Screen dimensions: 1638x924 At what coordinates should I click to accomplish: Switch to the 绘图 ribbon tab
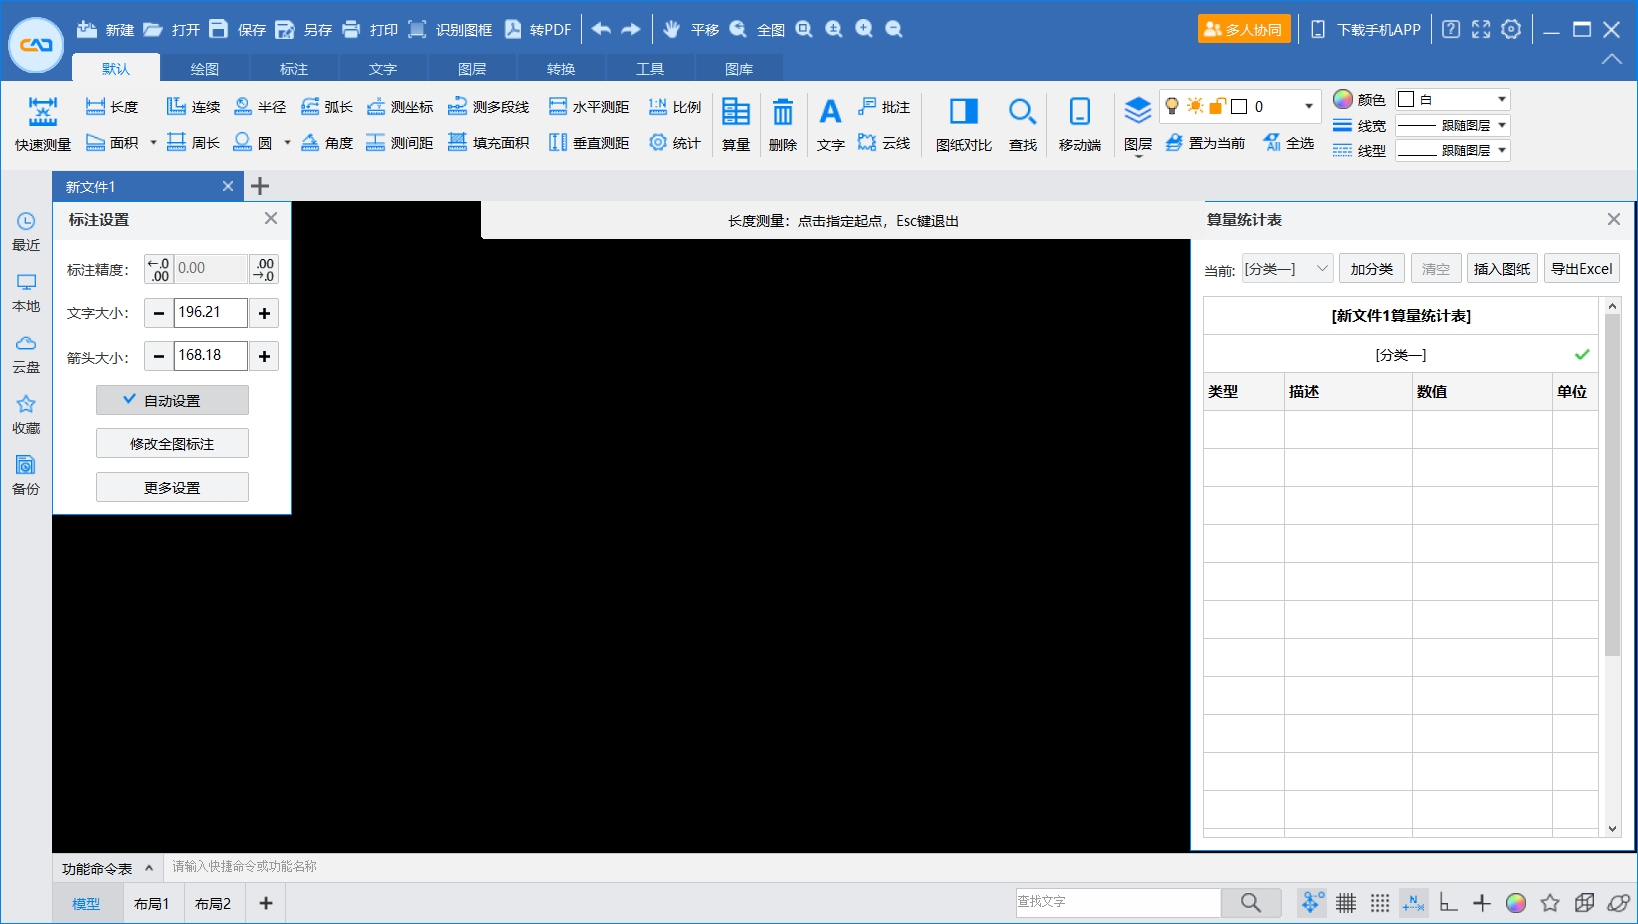(205, 69)
